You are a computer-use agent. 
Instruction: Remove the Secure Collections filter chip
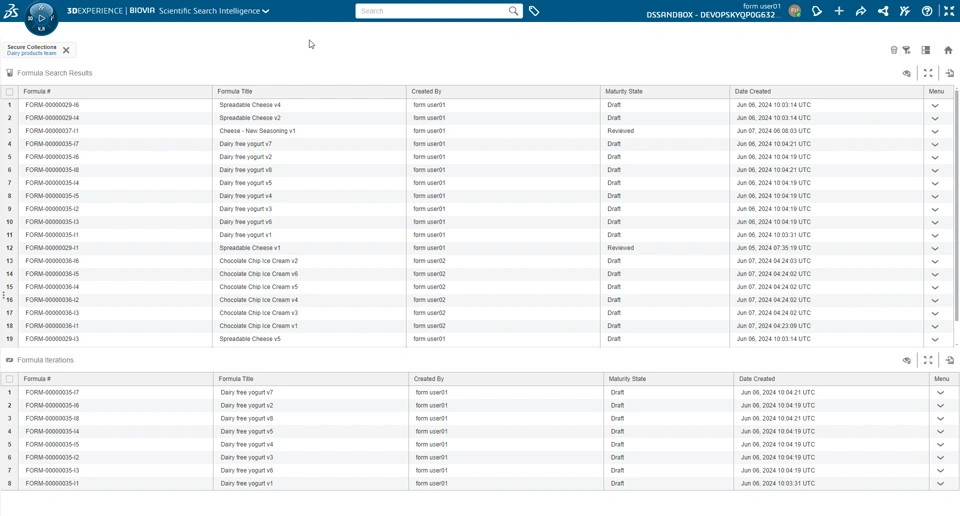[66, 50]
